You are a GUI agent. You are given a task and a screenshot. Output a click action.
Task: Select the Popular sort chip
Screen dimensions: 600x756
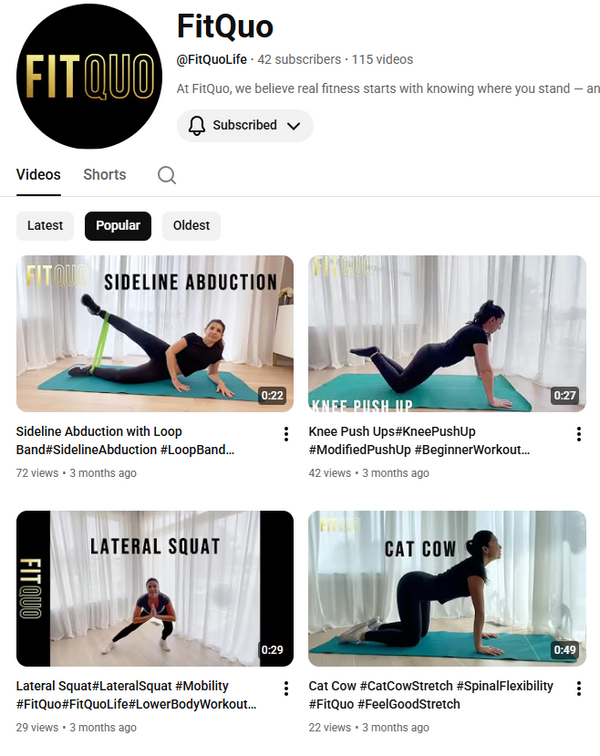coord(118,226)
